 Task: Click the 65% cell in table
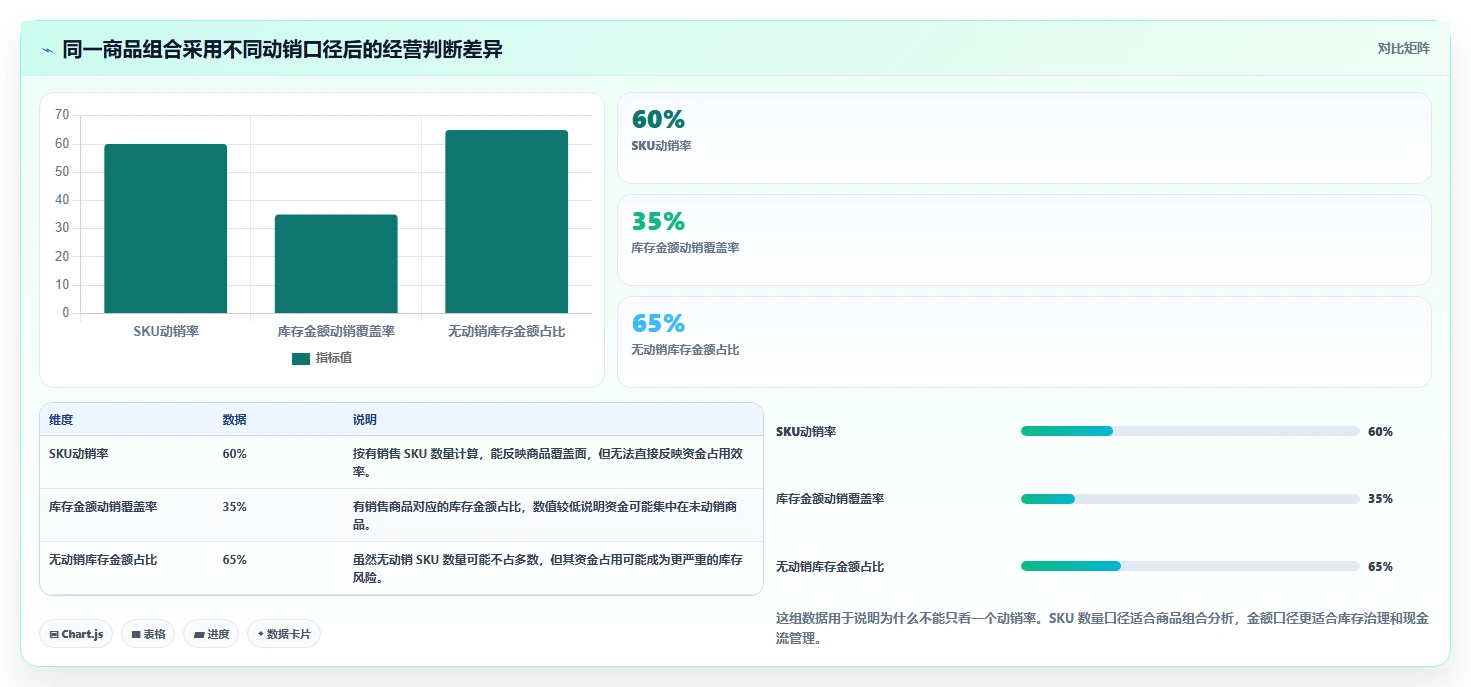coord(234,560)
